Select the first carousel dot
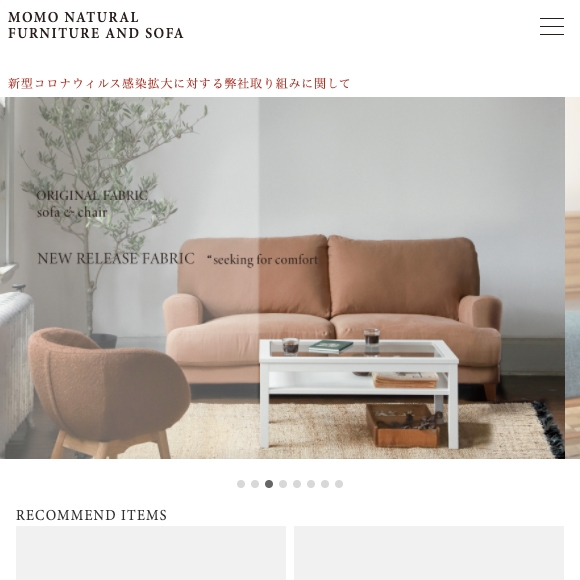 click(x=241, y=484)
